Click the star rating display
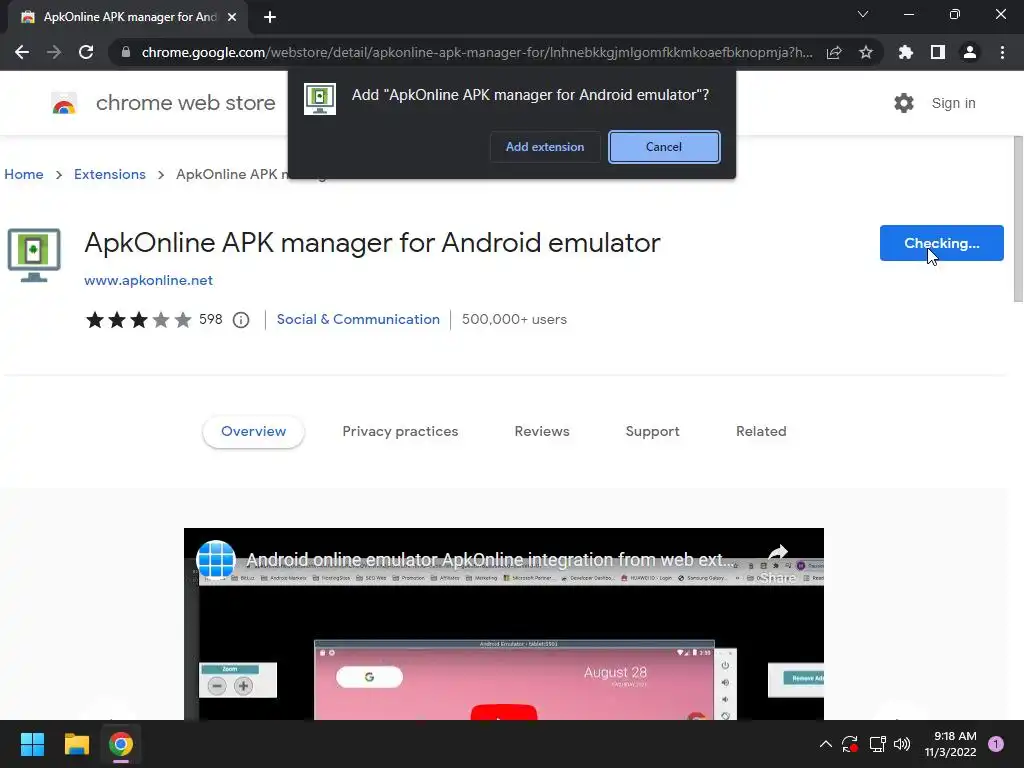The height and width of the screenshot is (768, 1024). click(x=138, y=320)
